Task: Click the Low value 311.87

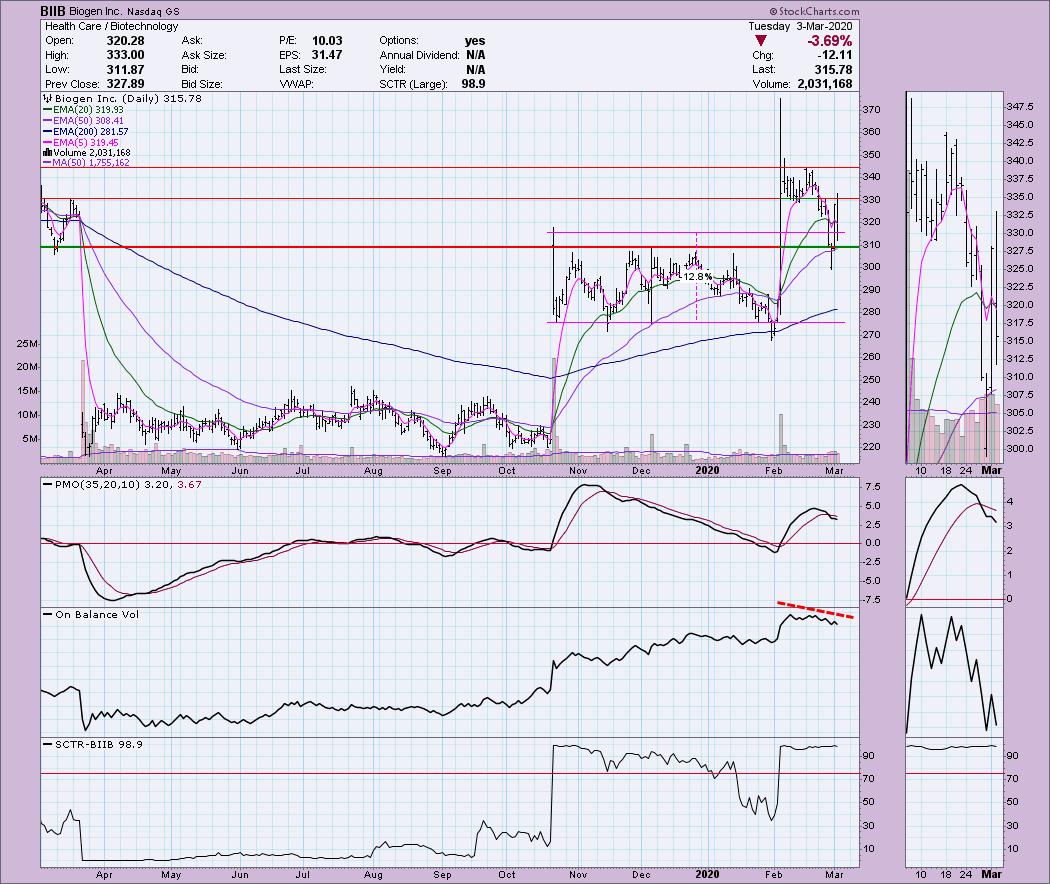Action: pos(125,70)
